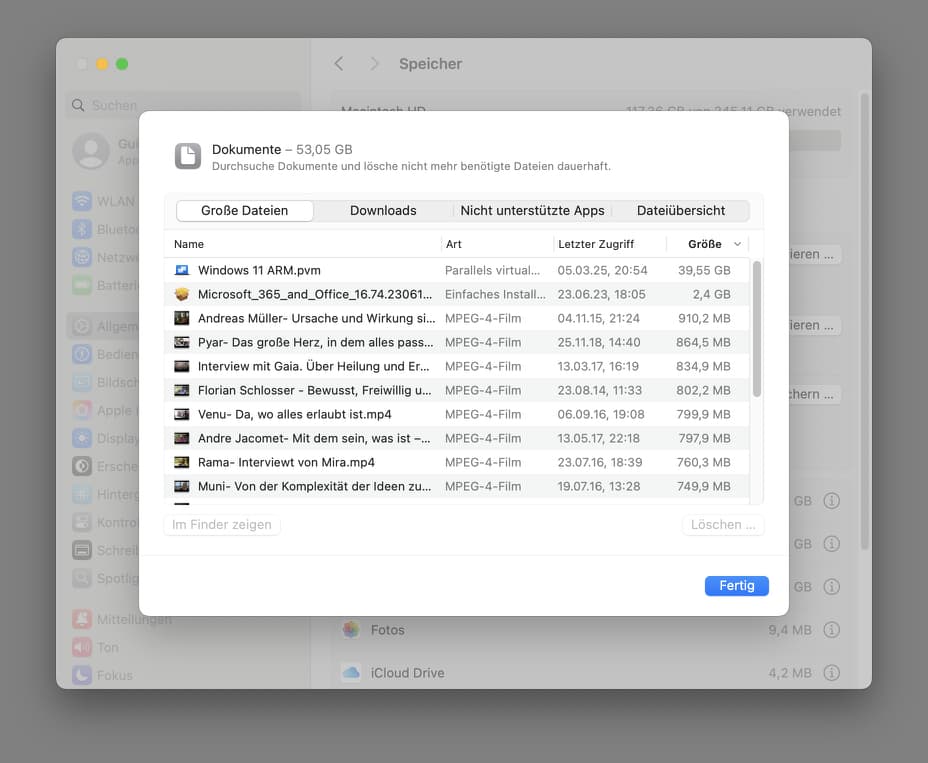Click the Löschen ... button
This screenshot has height=763, width=928.
click(x=723, y=524)
